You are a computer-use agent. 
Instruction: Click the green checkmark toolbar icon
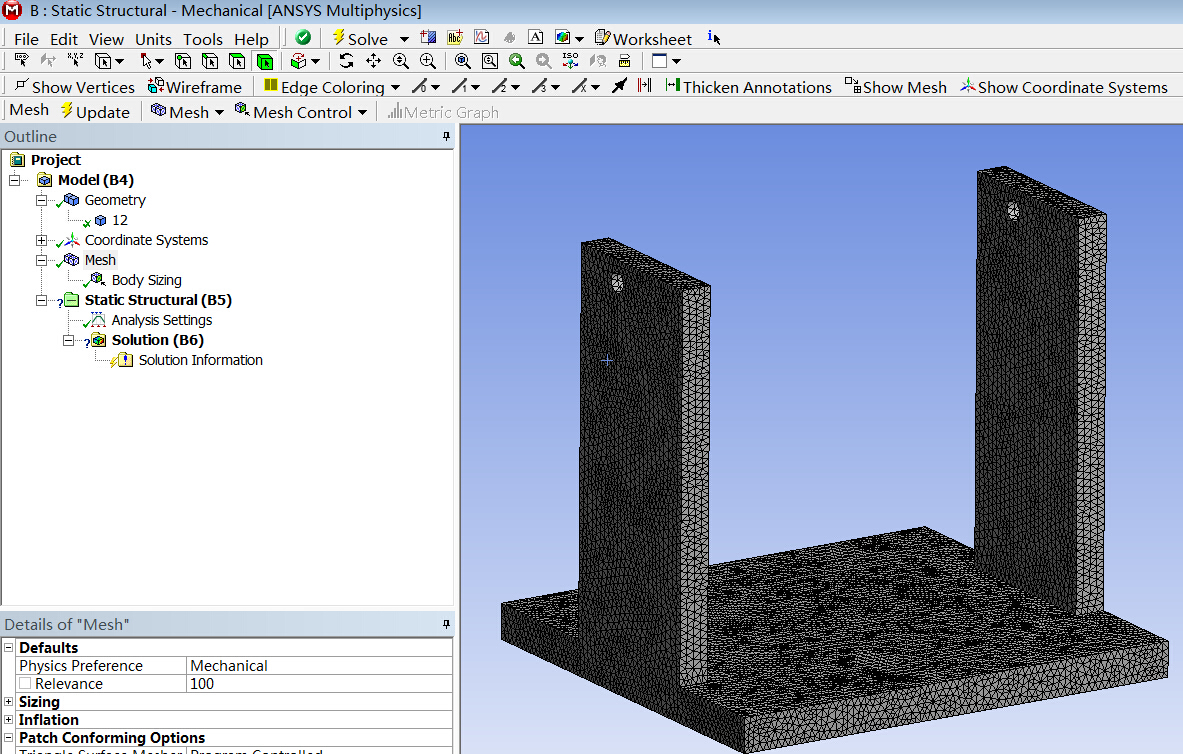[x=303, y=38]
